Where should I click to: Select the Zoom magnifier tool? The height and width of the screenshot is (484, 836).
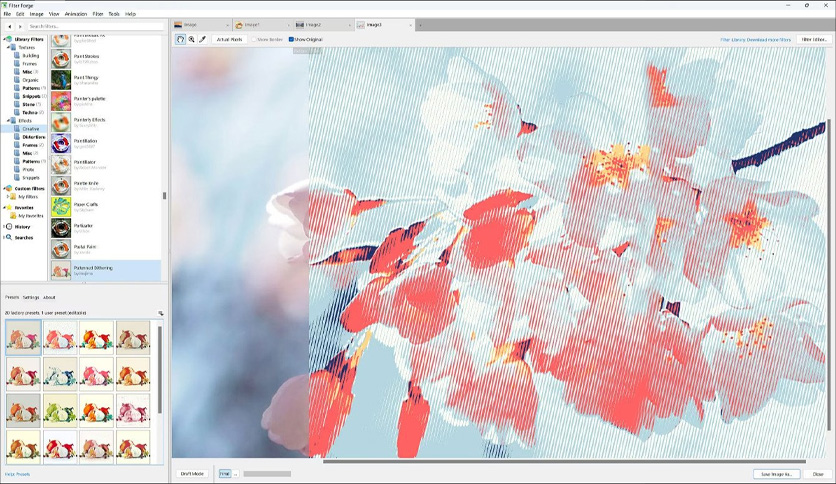click(191, 39)
